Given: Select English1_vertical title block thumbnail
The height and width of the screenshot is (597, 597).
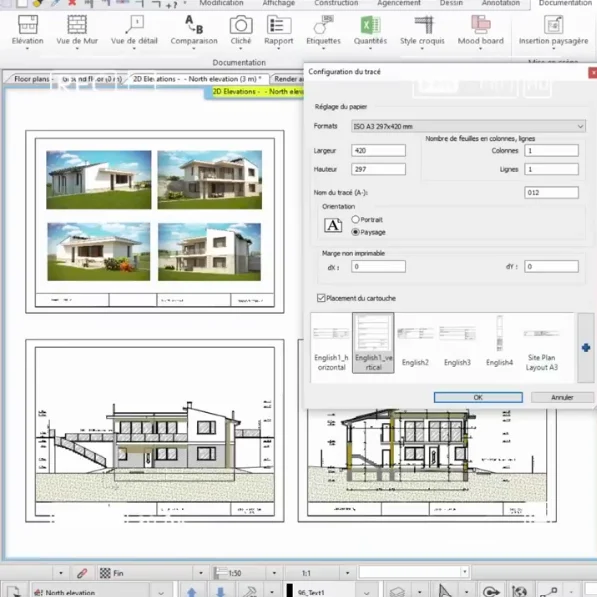Looking at the screenshot, I should tap(373, 343).
